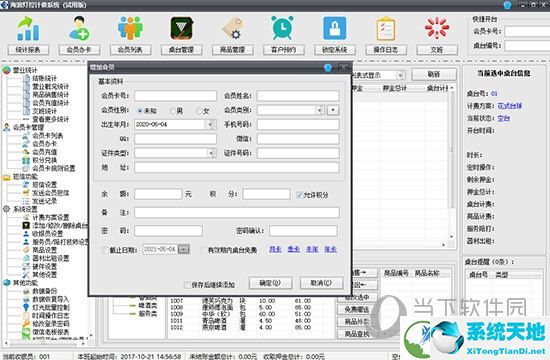550x360 pixels.
Task: Click skin icon in main window title bar
Action: (x=507, y=5)
